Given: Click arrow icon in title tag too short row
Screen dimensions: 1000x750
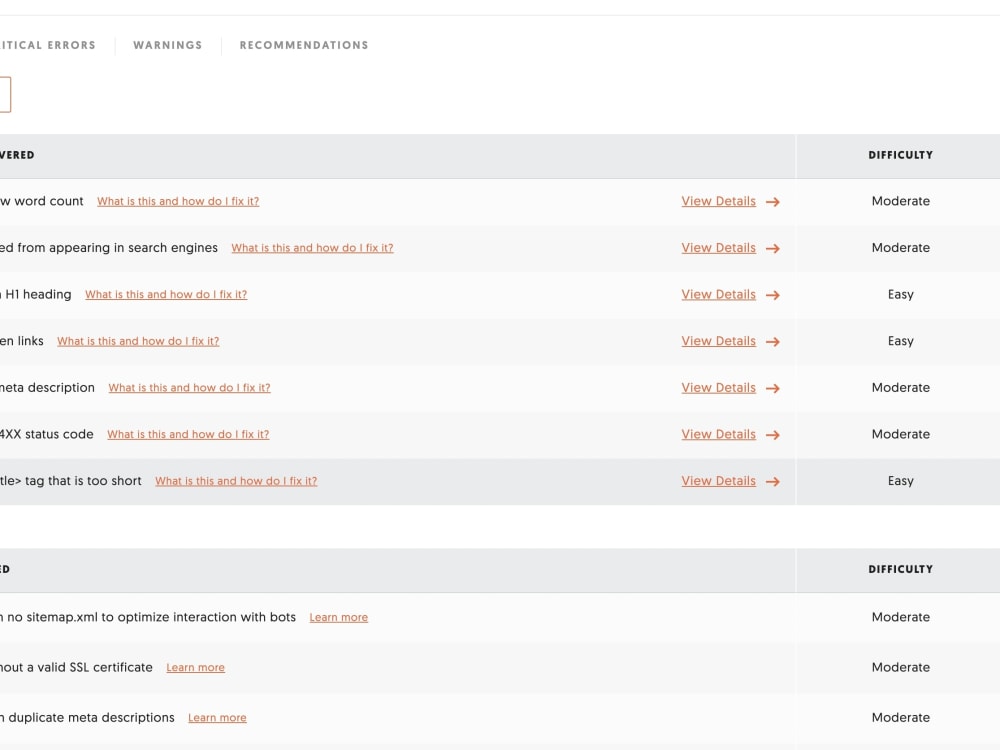Looking at the screenshot, I should [x=773, y=481].
